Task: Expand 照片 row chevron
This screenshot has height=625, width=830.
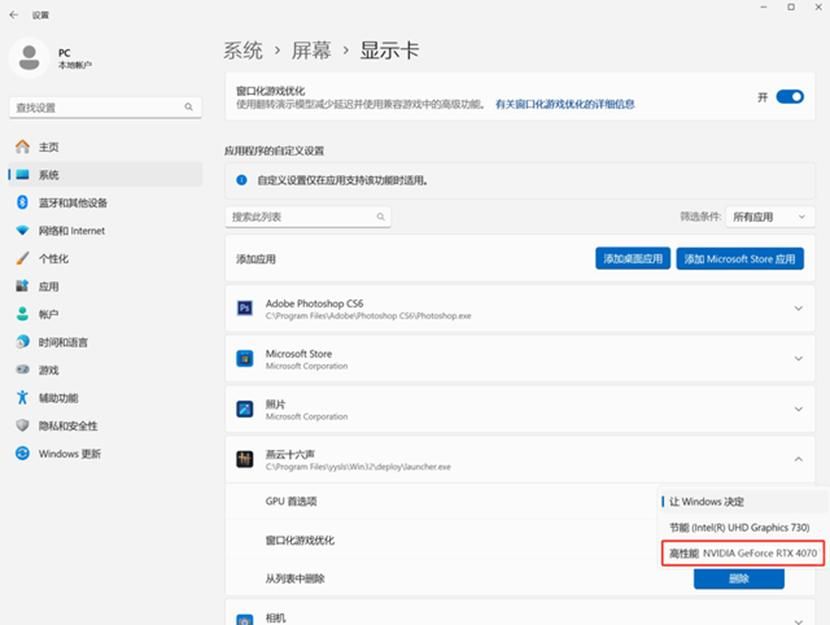Action: 798,409
